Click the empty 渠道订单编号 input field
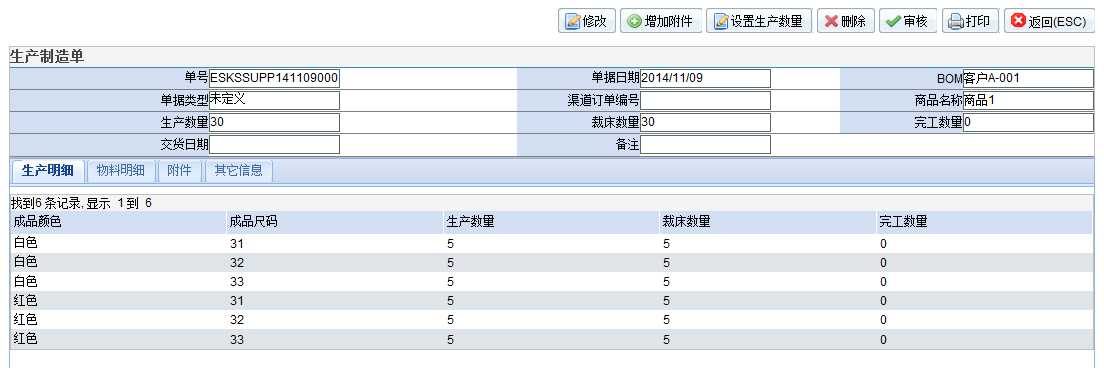1104x368 pixels. coord(705,101)
